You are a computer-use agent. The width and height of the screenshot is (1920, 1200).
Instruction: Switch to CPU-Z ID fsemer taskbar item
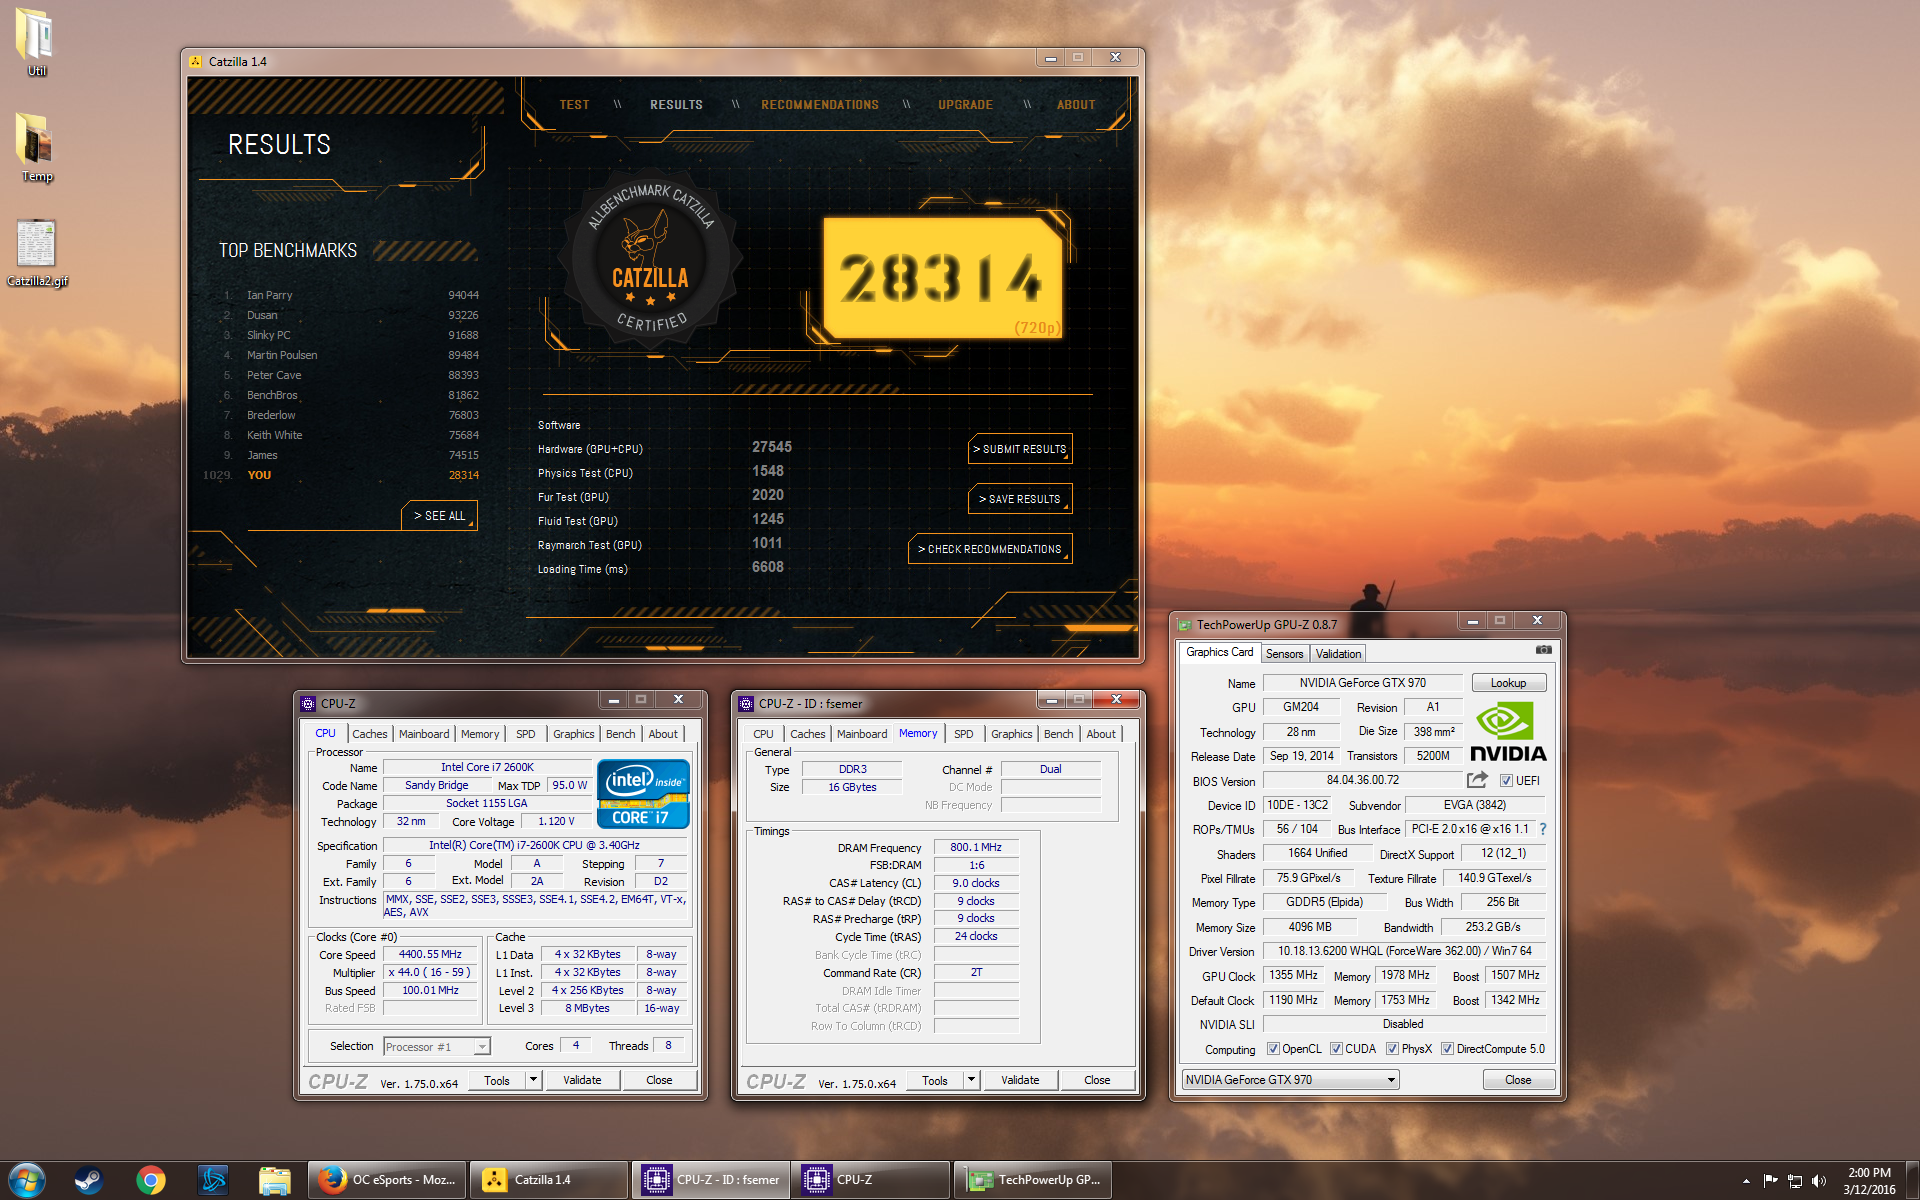(711, 1180)
